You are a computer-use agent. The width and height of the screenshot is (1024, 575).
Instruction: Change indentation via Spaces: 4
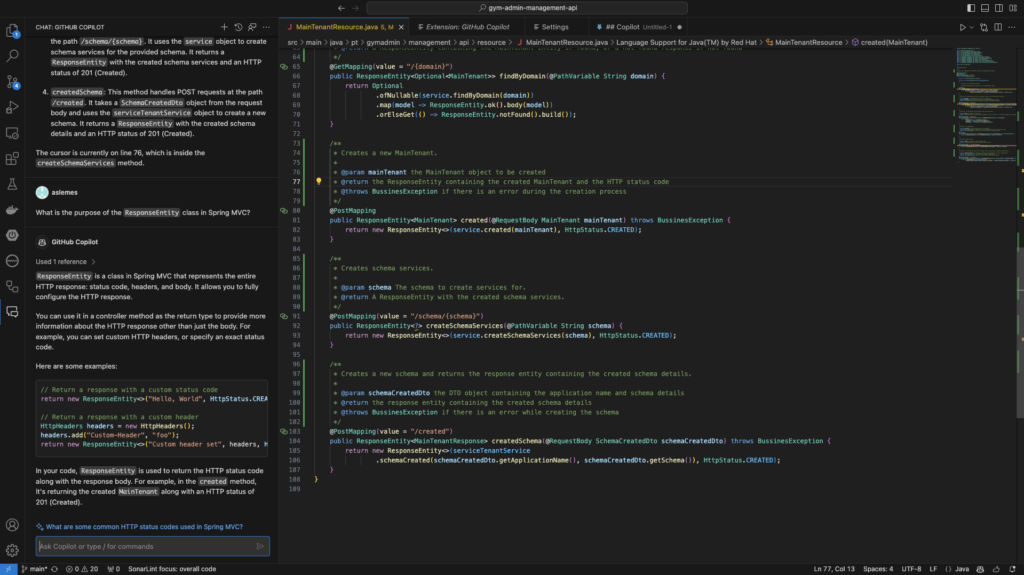click(878, 569)
